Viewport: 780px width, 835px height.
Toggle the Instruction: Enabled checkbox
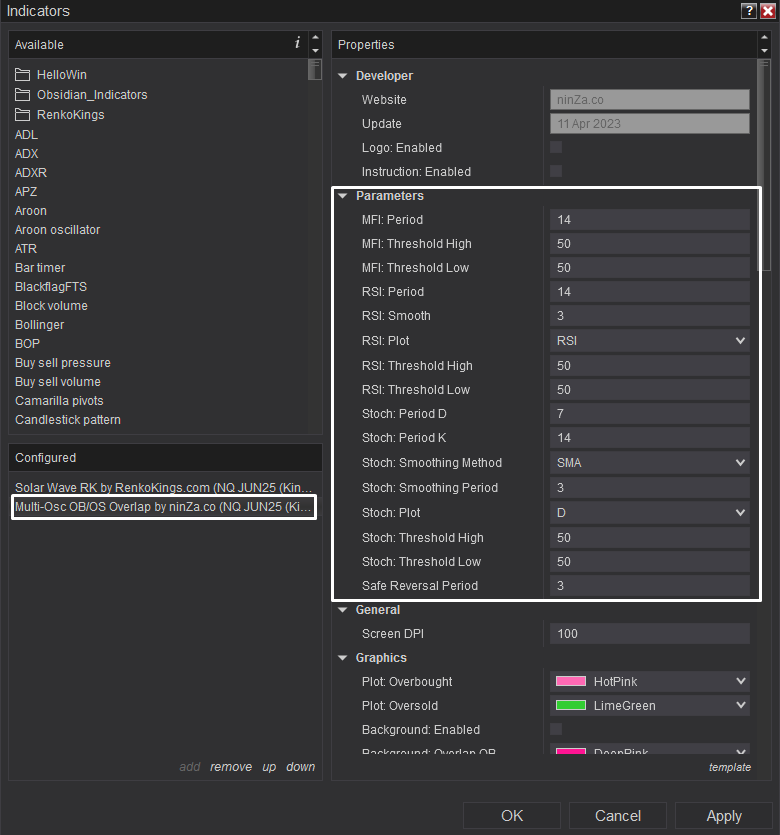[556, 171]
